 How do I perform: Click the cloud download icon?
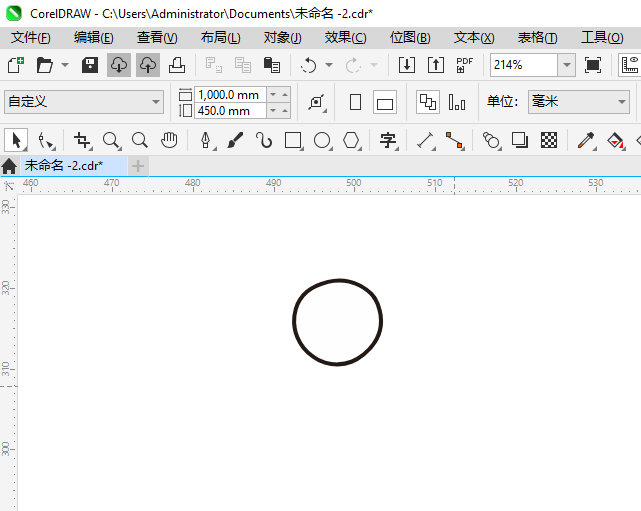pyautogui.click(x=119, y=65)
